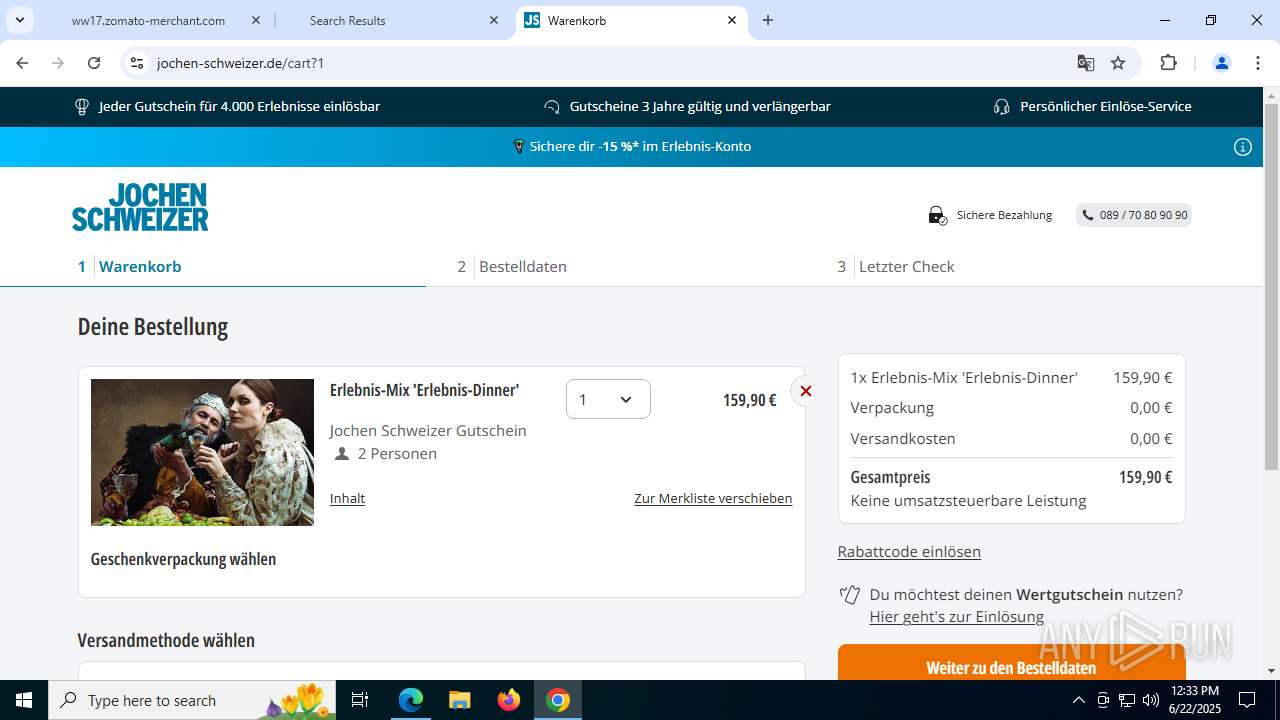Click the page vertical scrollbar
The height and width of the screenshot is (720, 1280).
point(1271,287)
